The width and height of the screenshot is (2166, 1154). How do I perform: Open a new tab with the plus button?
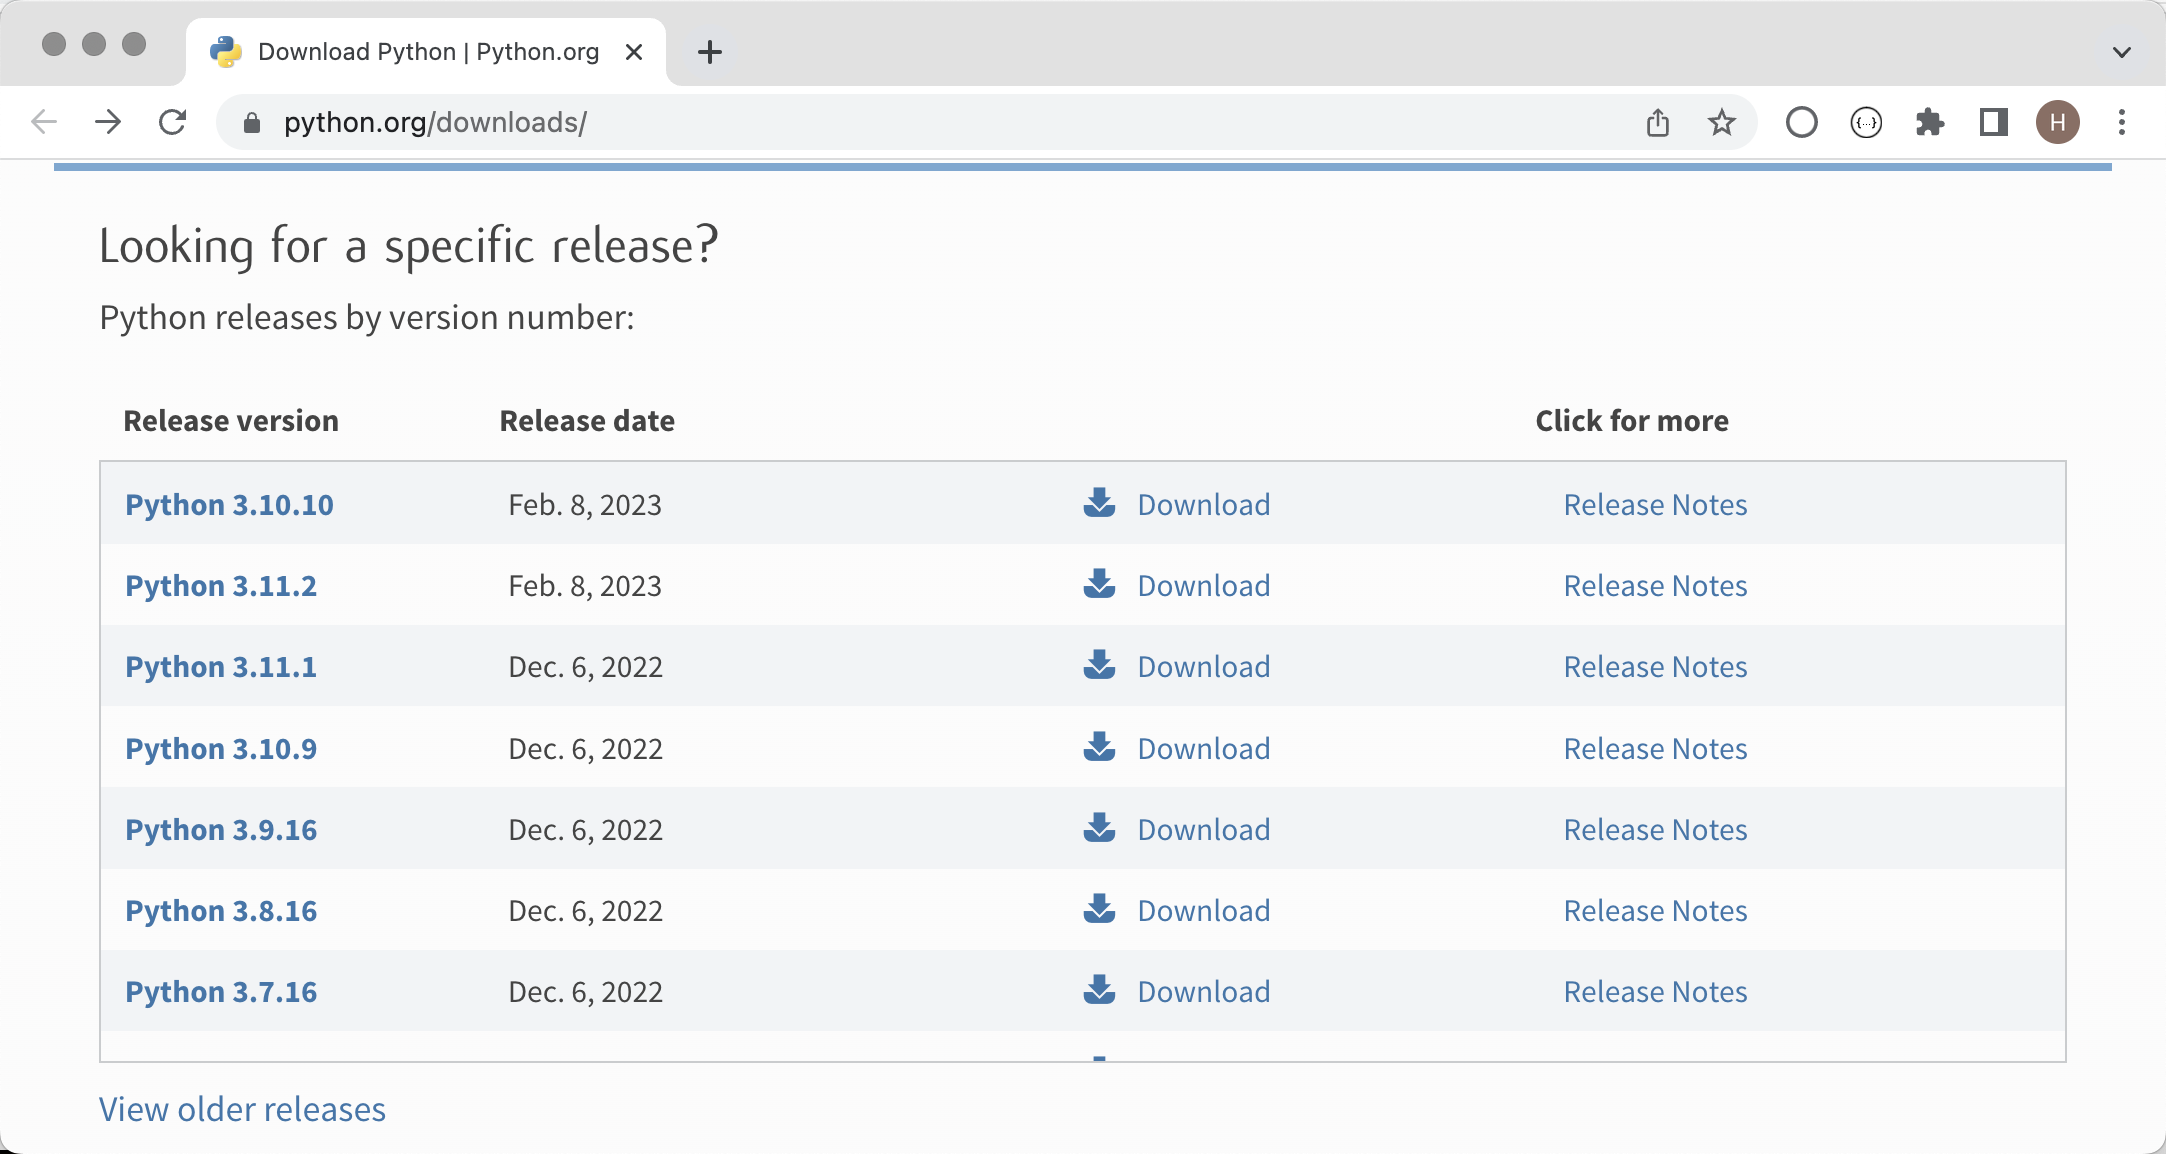(x=710, y=52)
